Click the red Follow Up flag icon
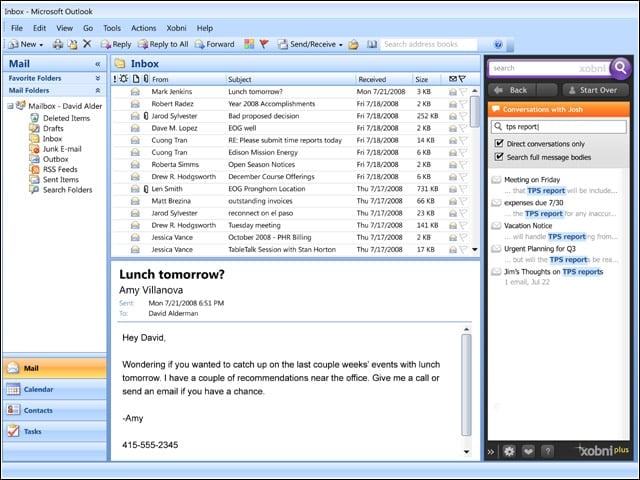640x480 pixels. tap(264, 44)
